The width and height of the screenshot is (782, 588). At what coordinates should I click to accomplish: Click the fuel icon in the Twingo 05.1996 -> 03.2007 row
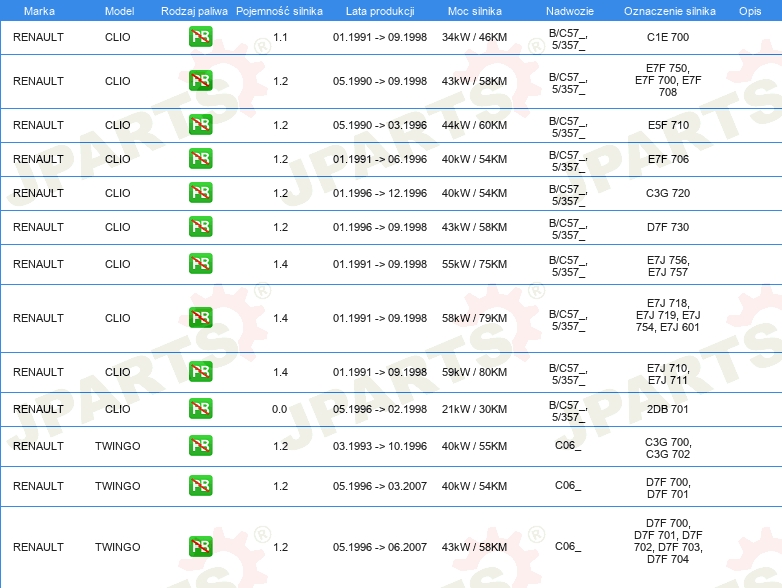(200, 485)
